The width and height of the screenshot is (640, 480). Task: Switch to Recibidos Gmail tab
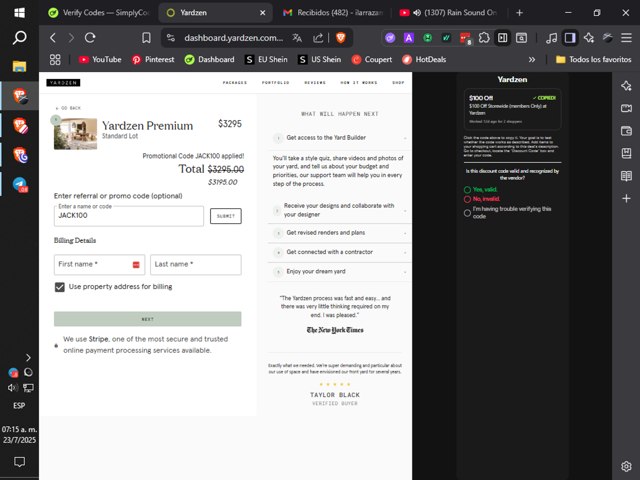point(333,13)
